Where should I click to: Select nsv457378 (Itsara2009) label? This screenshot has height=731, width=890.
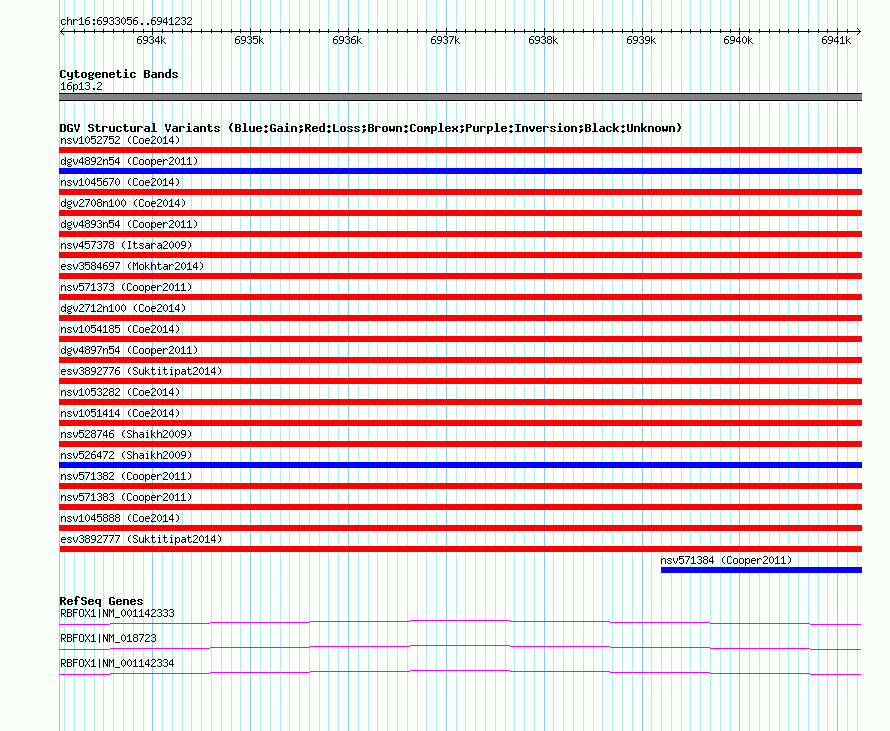126,245
